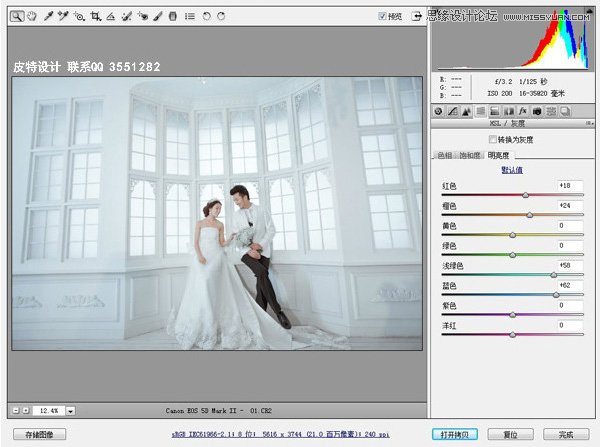Choose the Straighten tool
600x447 pixels.
coord(110,17)
